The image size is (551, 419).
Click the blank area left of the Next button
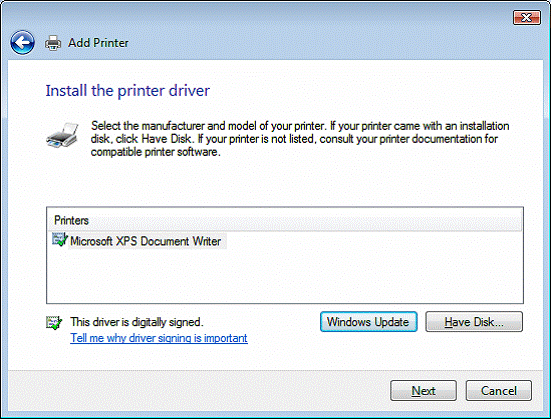pyautogui.click(x=197, y=390)
